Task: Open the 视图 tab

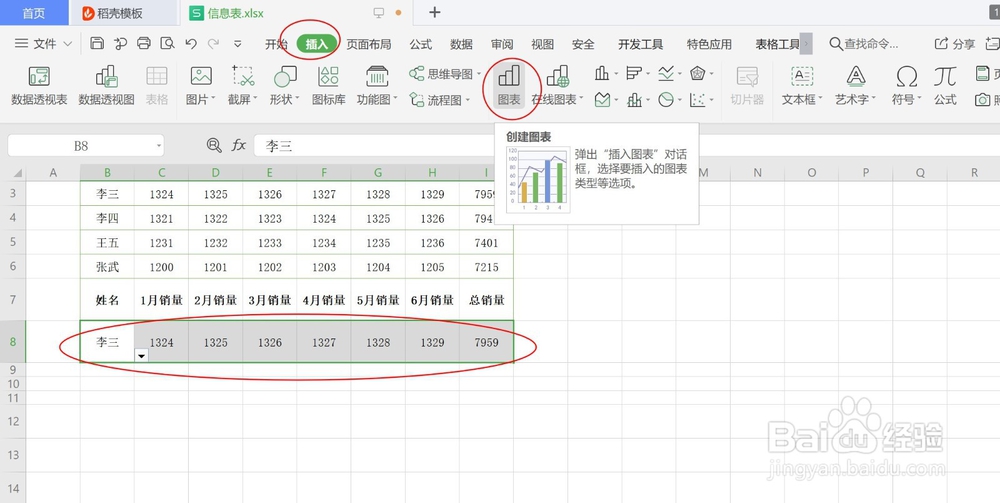Action: (543, 44)
